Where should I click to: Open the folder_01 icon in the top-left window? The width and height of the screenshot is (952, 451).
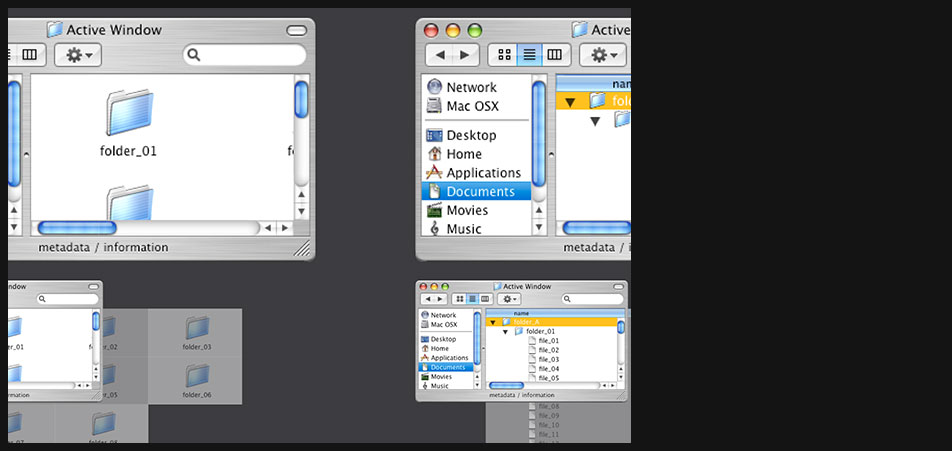[x=129, y=113]
